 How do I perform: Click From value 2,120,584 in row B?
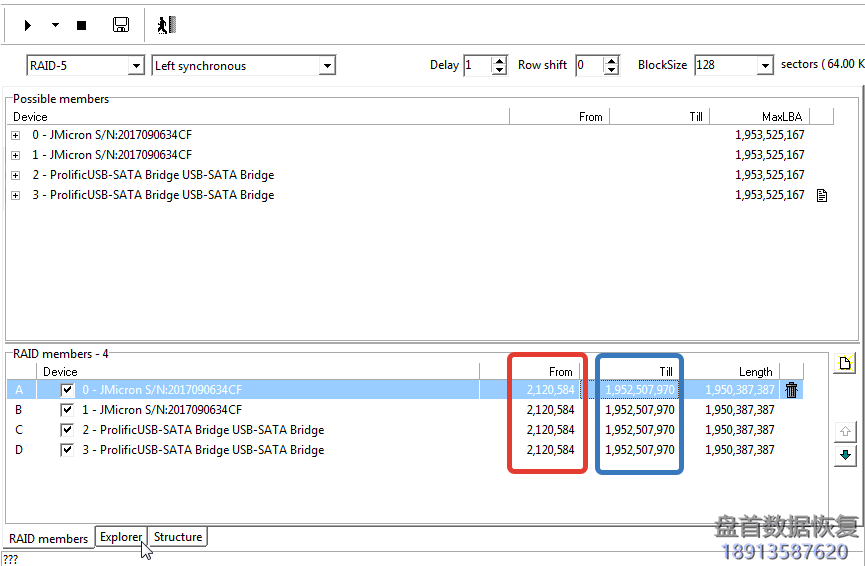click(550, 410)
